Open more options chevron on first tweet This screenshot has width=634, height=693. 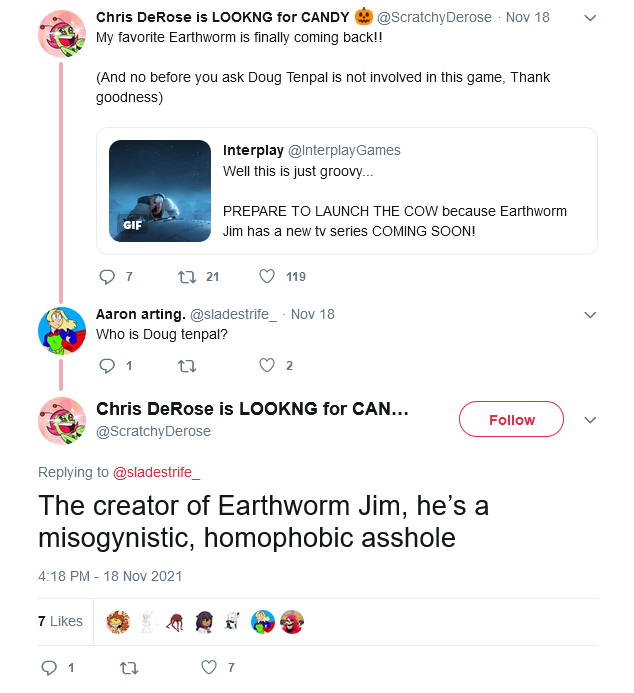(x=590, y=18)
